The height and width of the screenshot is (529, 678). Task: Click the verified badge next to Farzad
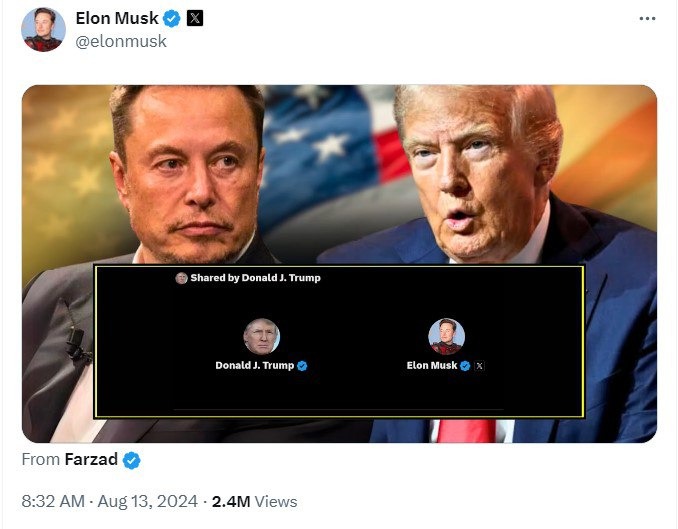click(131, 460)
